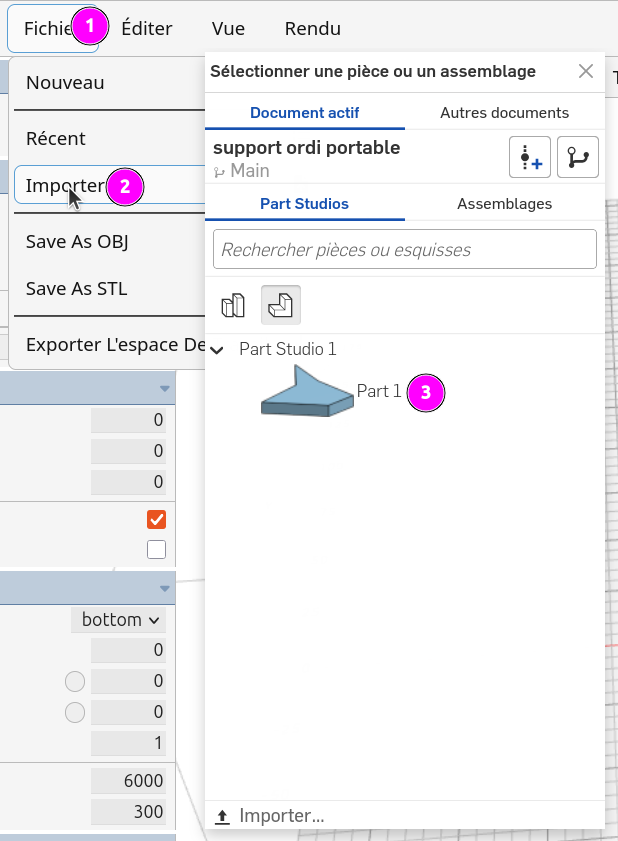Open the Assemblages tab

[504, 204]
